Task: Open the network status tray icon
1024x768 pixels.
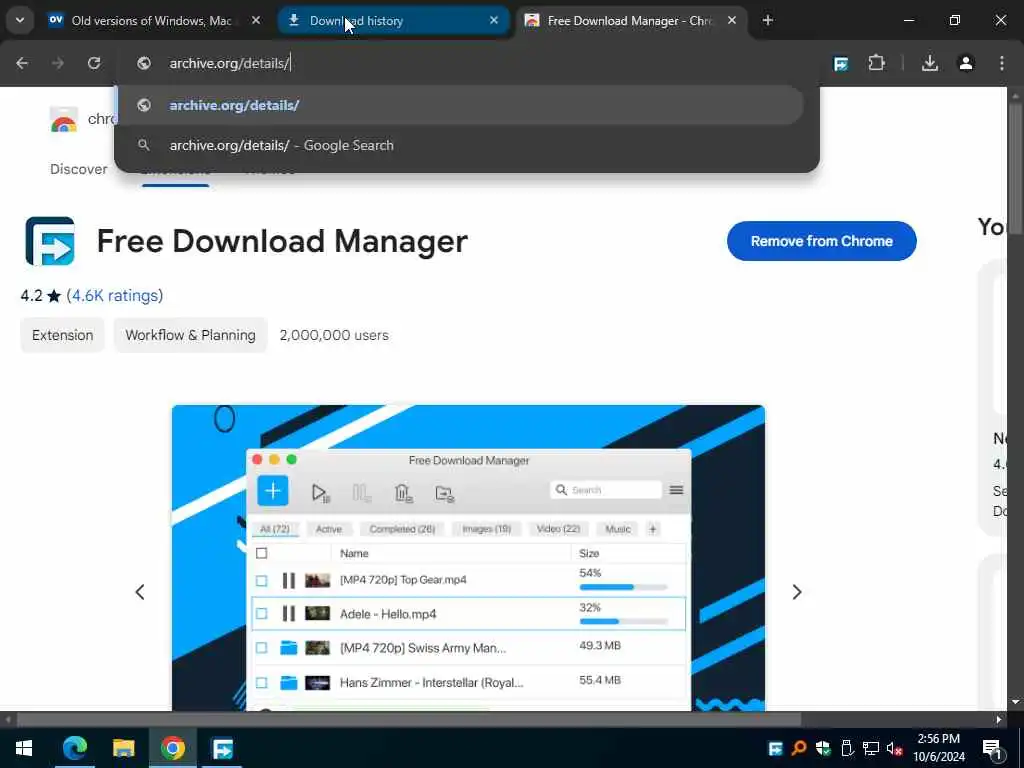Action: tap(871, 748)
